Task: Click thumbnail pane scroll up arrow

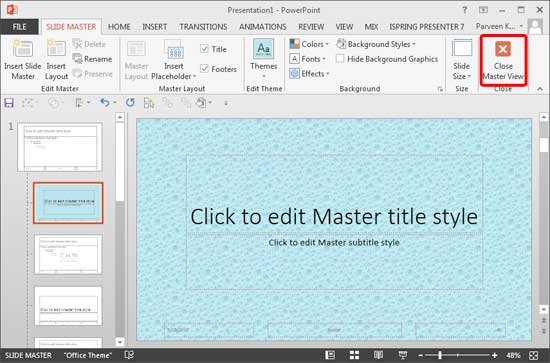Action: pyautogui.click(x=120, y=117)
